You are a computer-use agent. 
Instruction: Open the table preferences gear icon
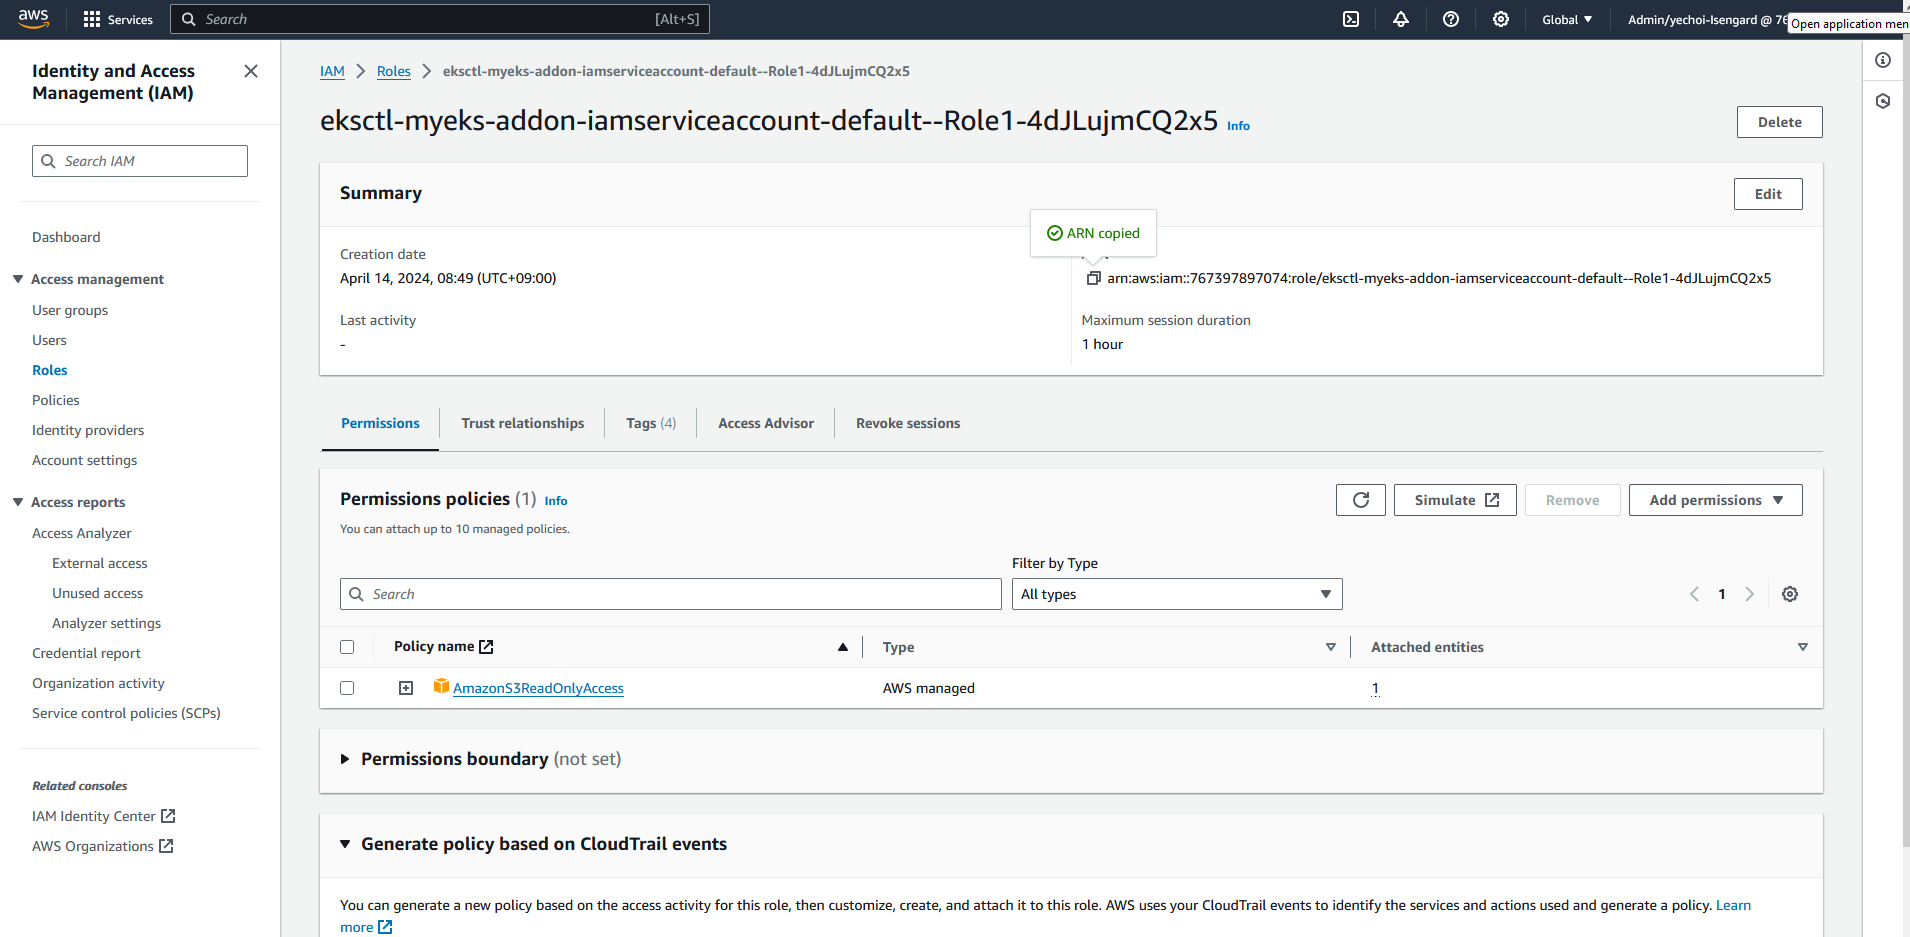click(1790, 594)
